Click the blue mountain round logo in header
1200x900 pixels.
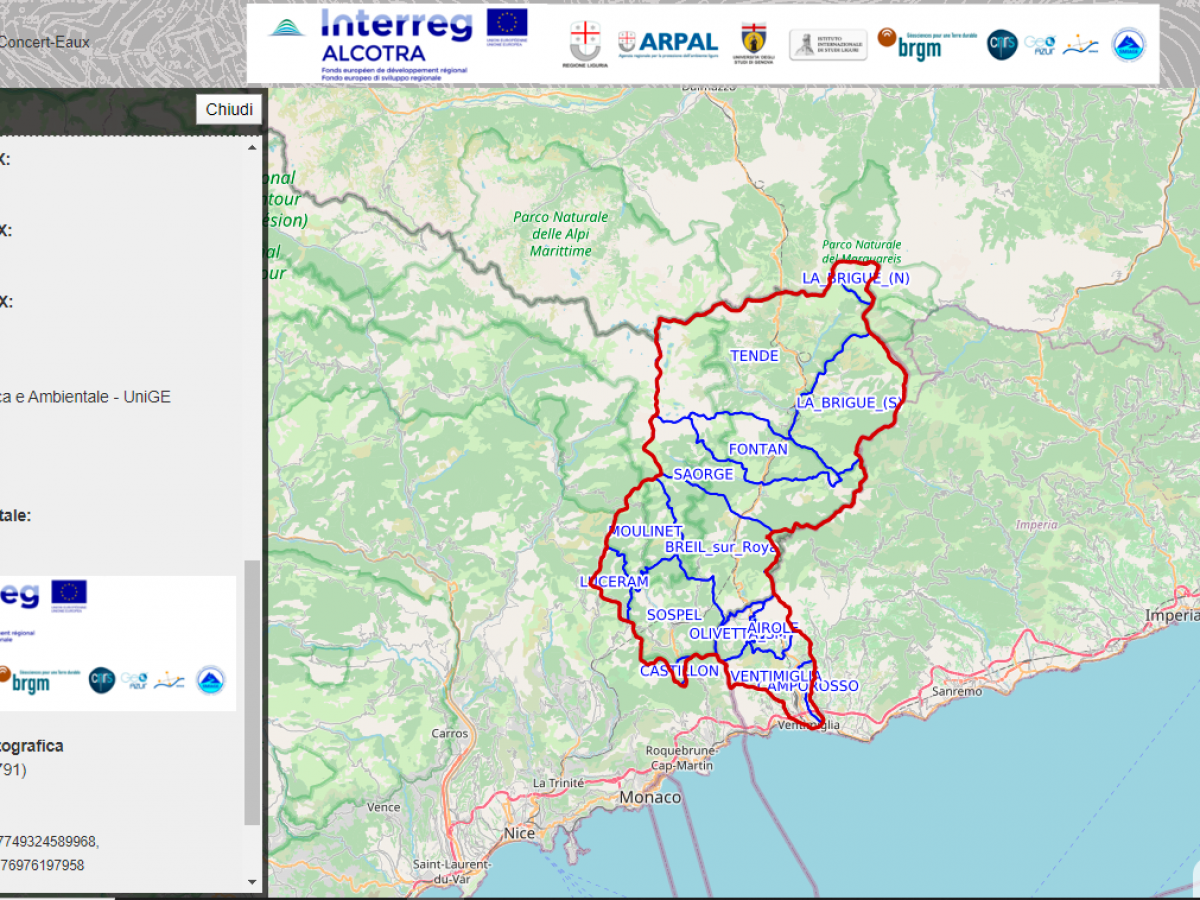(1129, 44)
